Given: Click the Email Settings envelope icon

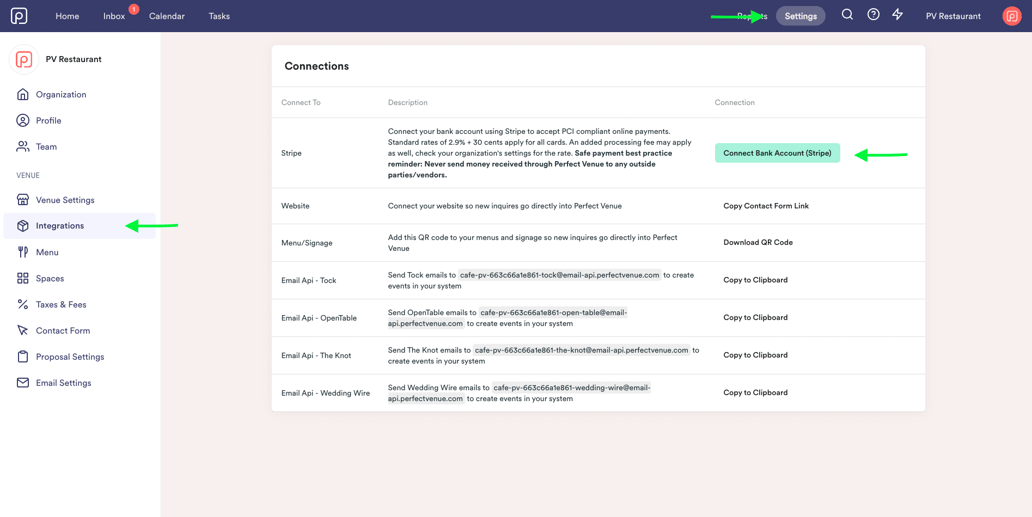Looking at the screenshot, I should click(x=23, y=383).
